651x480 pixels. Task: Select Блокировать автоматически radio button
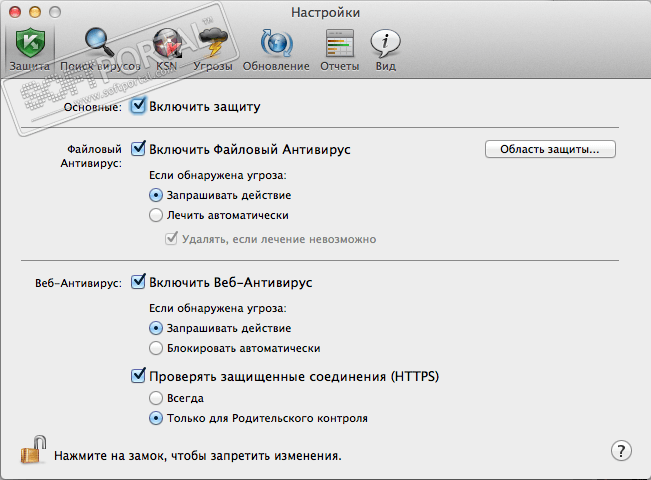pos(156,348)
